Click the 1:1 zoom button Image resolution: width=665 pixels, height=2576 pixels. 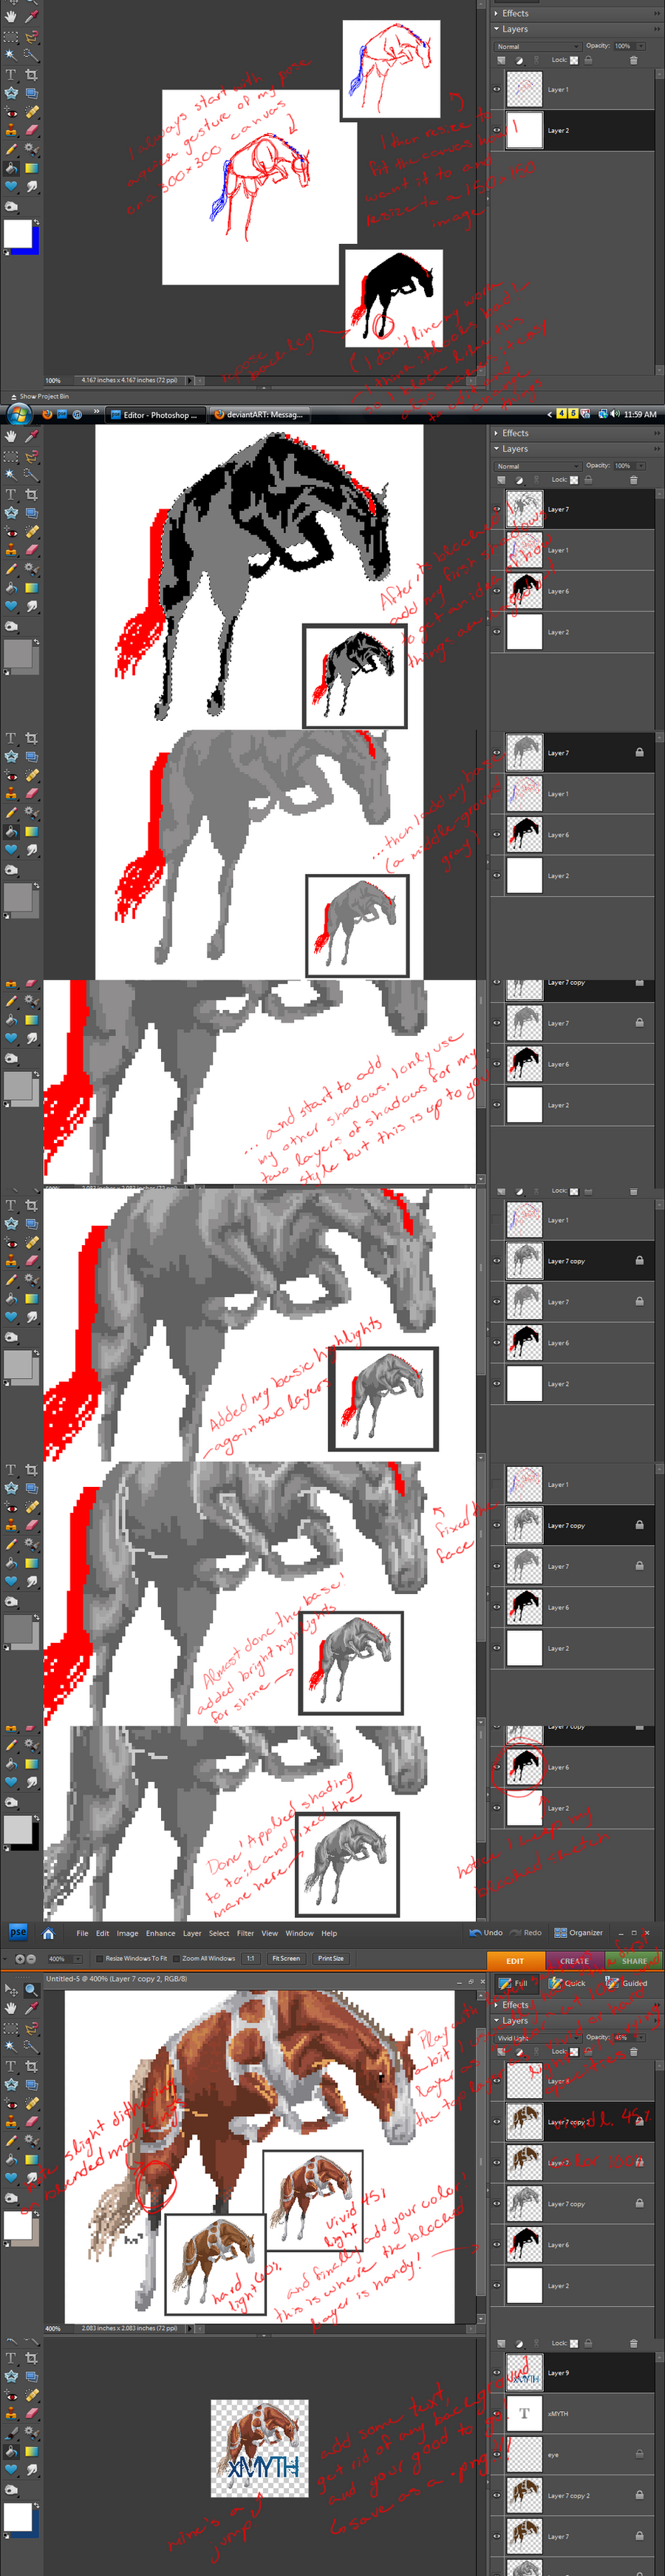tap(250, 1959)
